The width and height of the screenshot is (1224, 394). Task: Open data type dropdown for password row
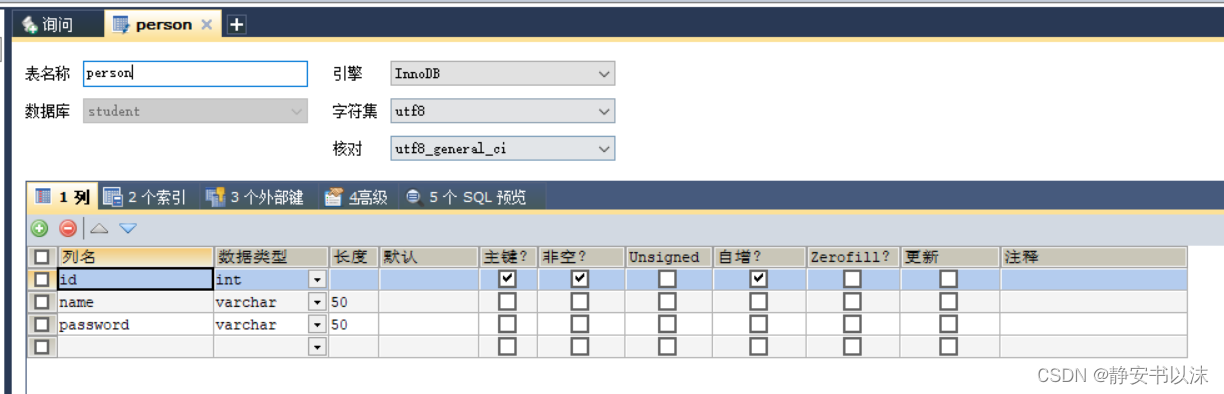tap(318, 324)
